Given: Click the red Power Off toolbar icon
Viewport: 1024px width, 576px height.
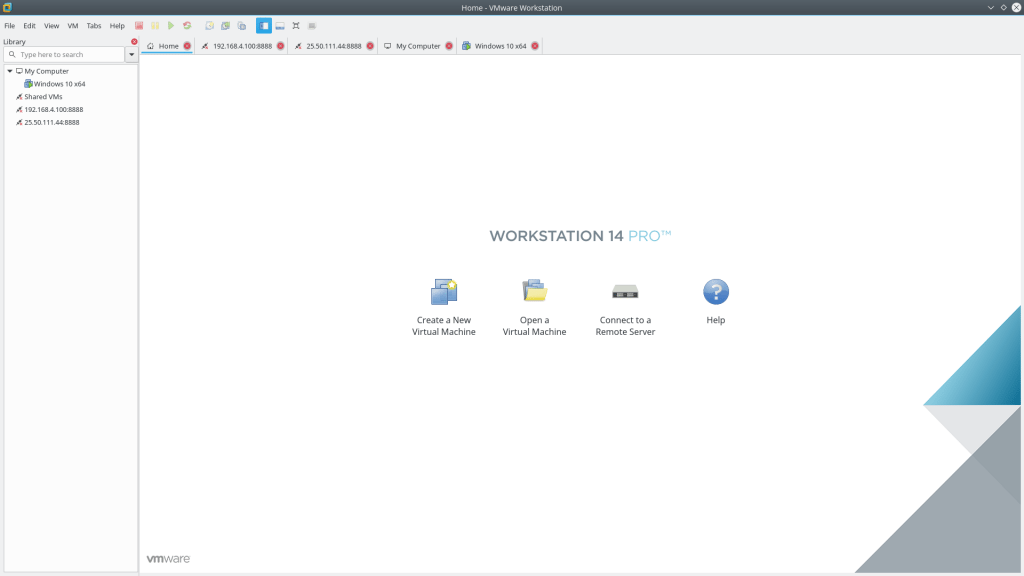Looking at the screenshot, I should pos(139,25).
